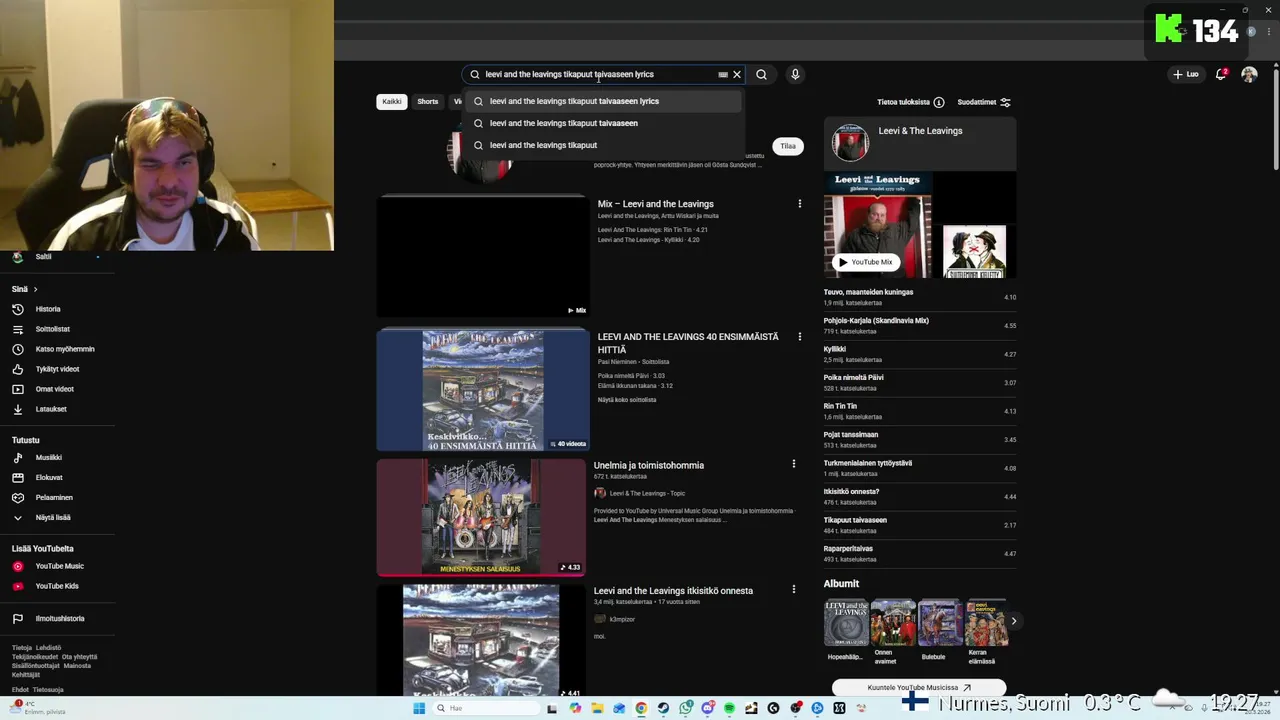The height and width of the screenshot is (720, 1280).
Task: Open the Leevi & The Leavings - Topic channel link
Action: 647,493
